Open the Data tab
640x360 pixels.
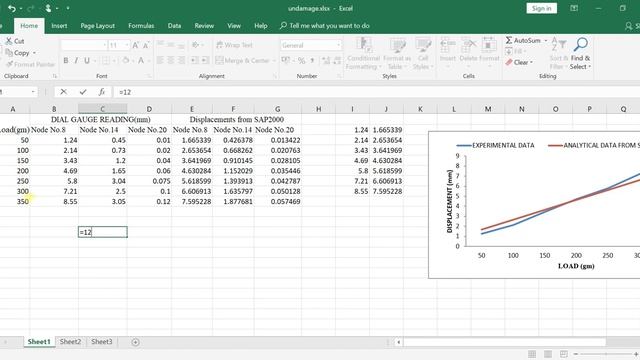tap(174, 26)
